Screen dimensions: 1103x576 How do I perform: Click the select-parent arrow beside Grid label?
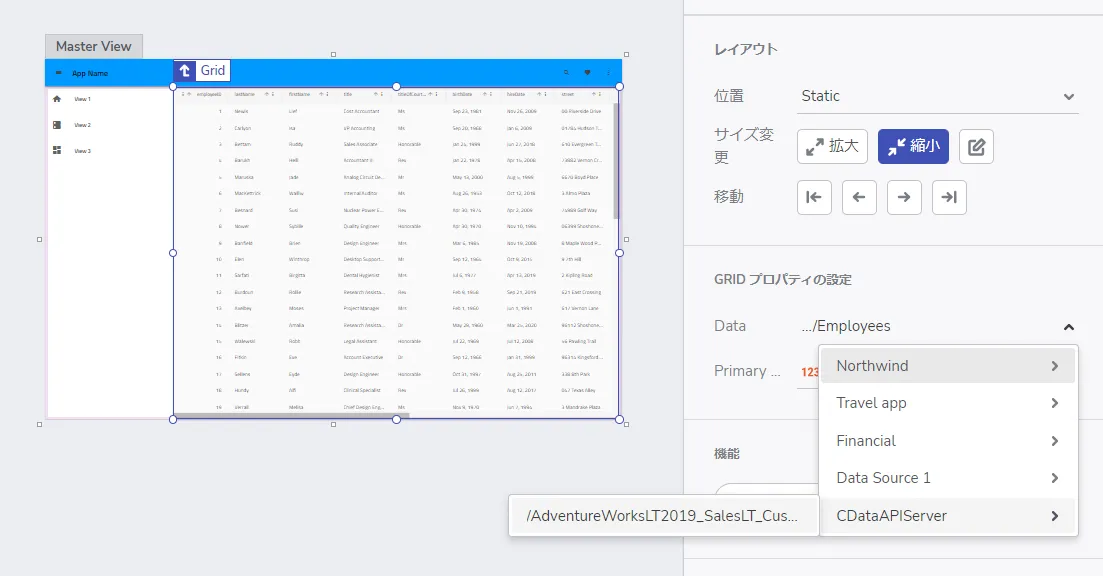[185, 71]
